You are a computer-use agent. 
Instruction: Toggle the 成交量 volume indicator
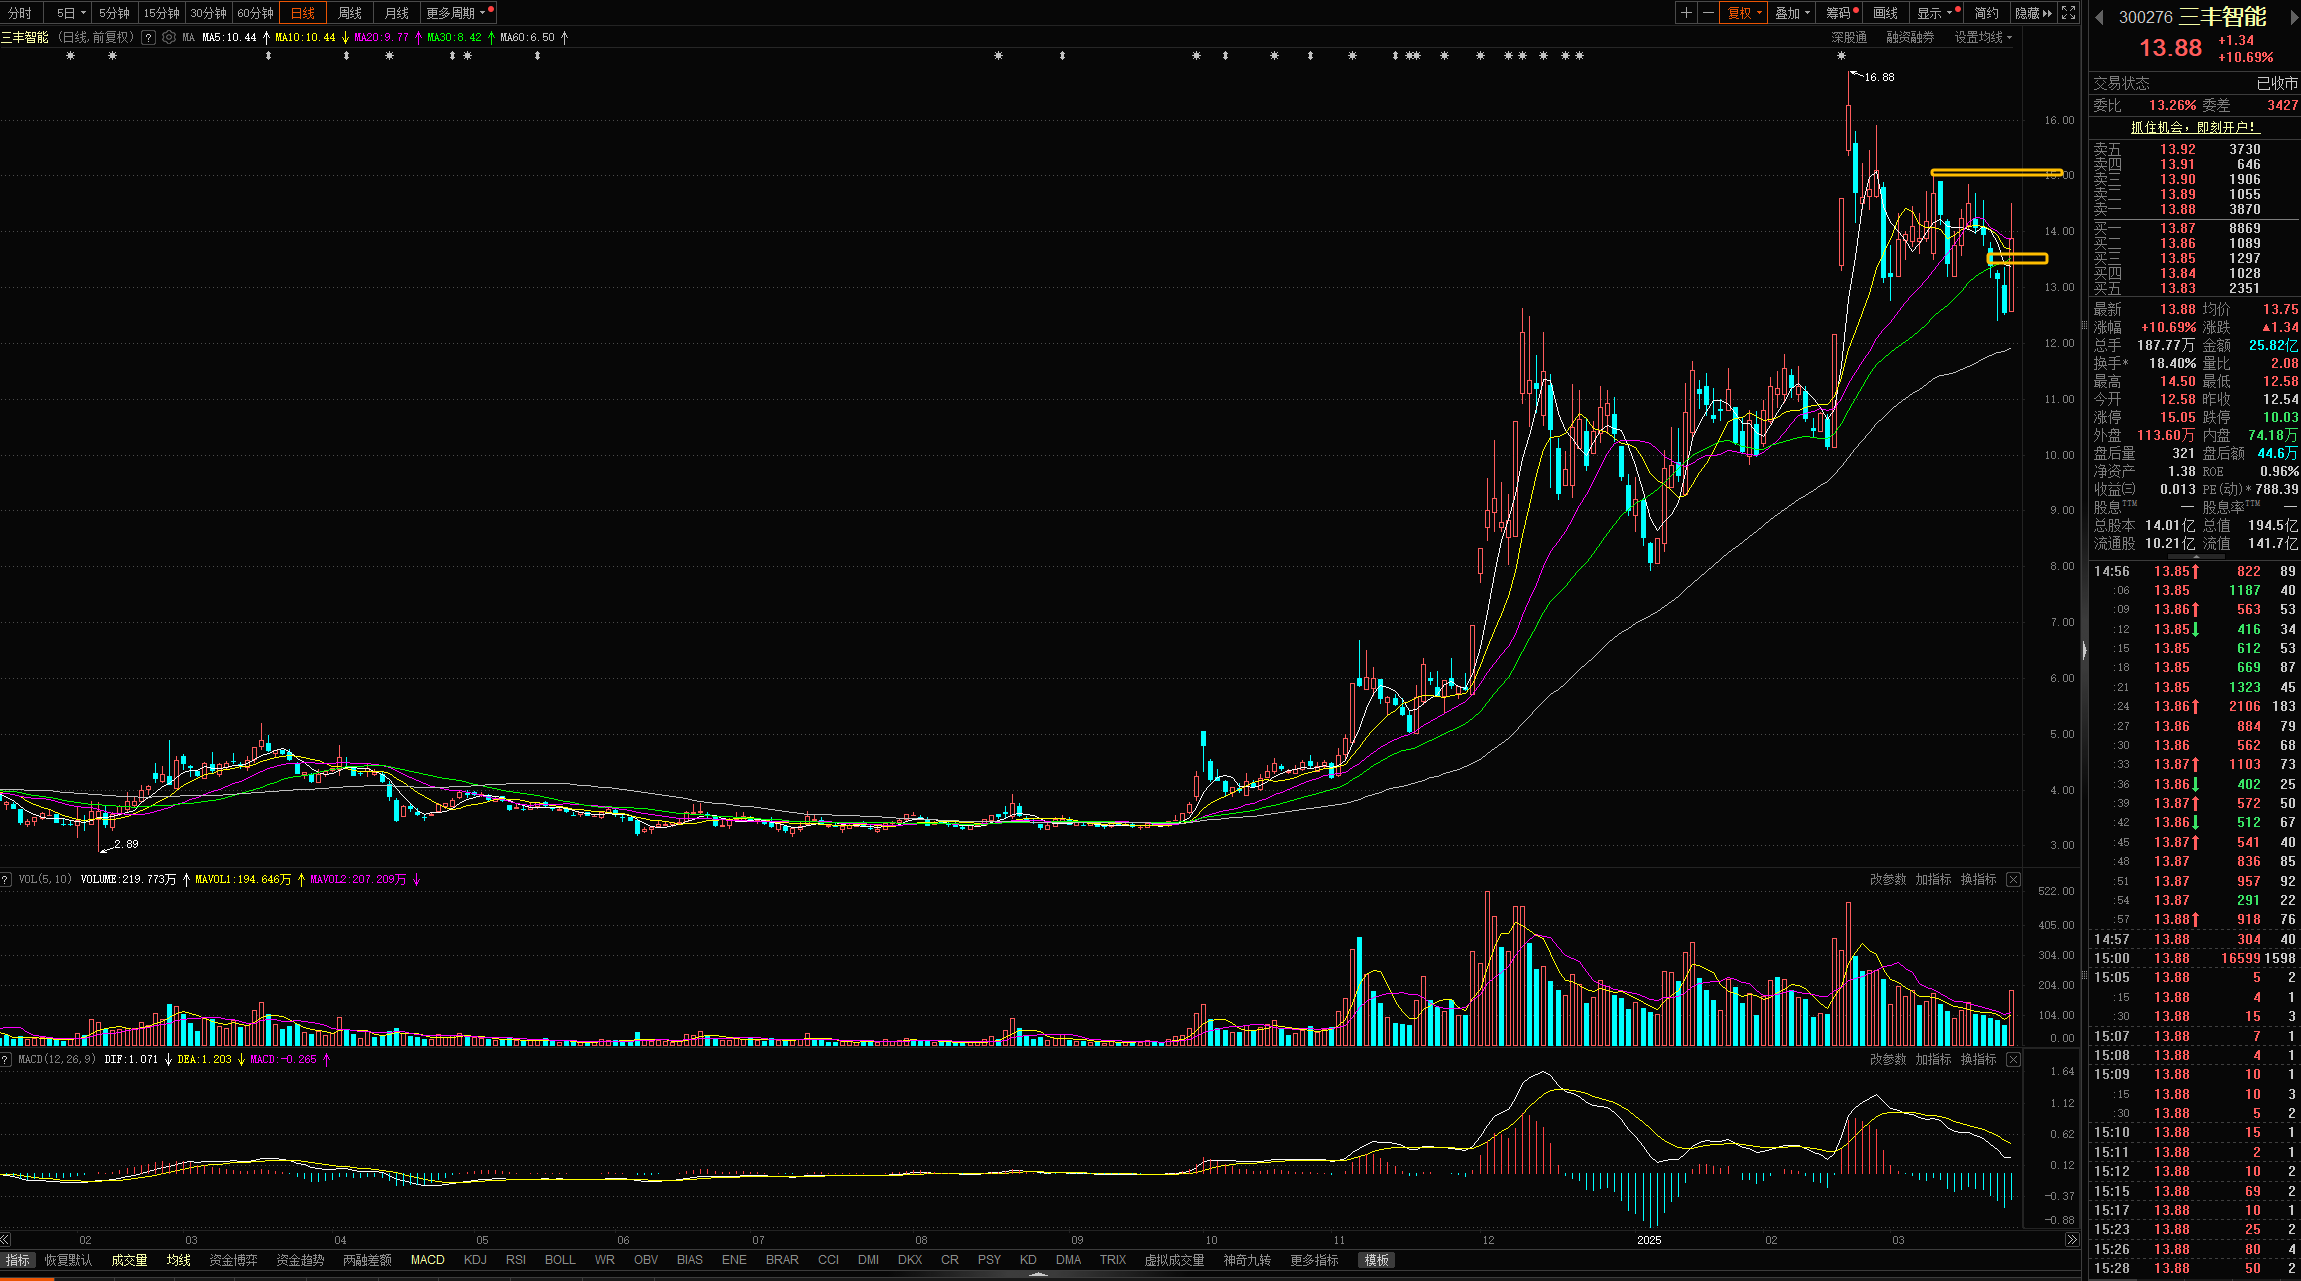129,1260
